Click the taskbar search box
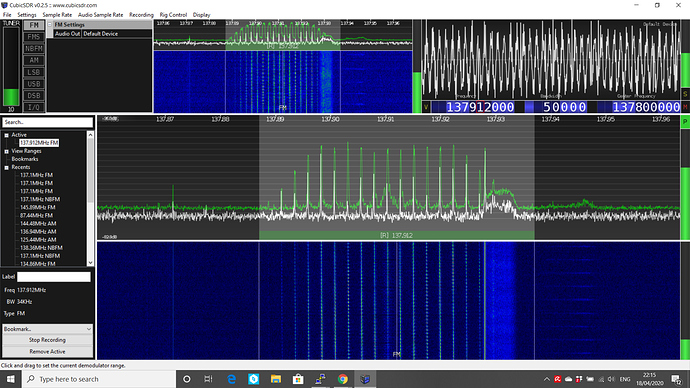The height and width of the screenshot is (388, 690). pos(99,379)
